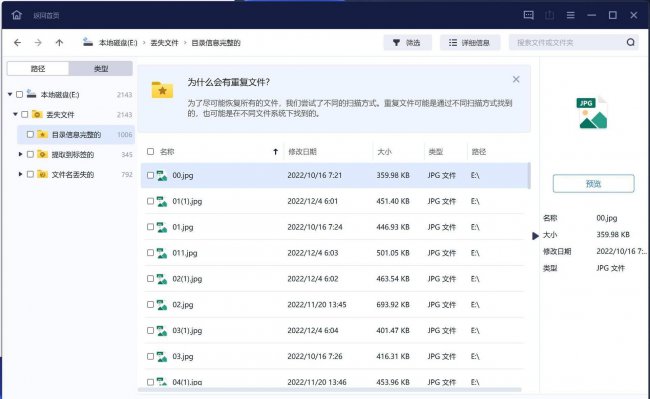Click the 02(1).jpg file image icon

tap(162, 279)
